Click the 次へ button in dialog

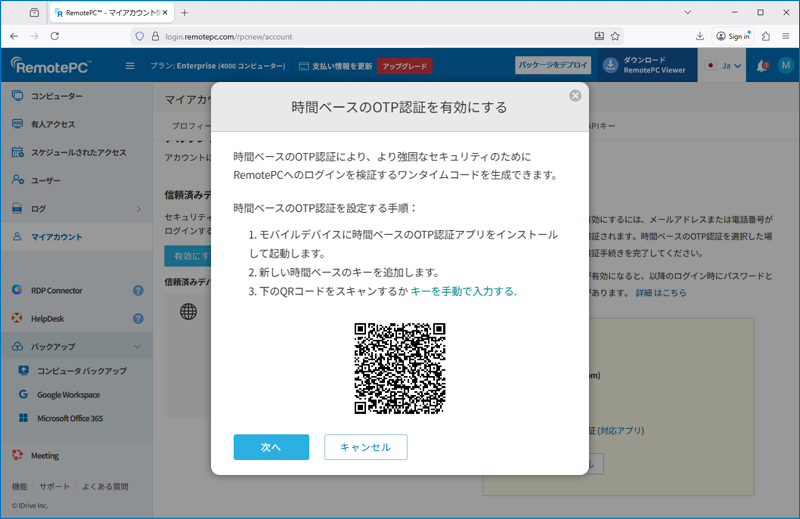(271, 447)
